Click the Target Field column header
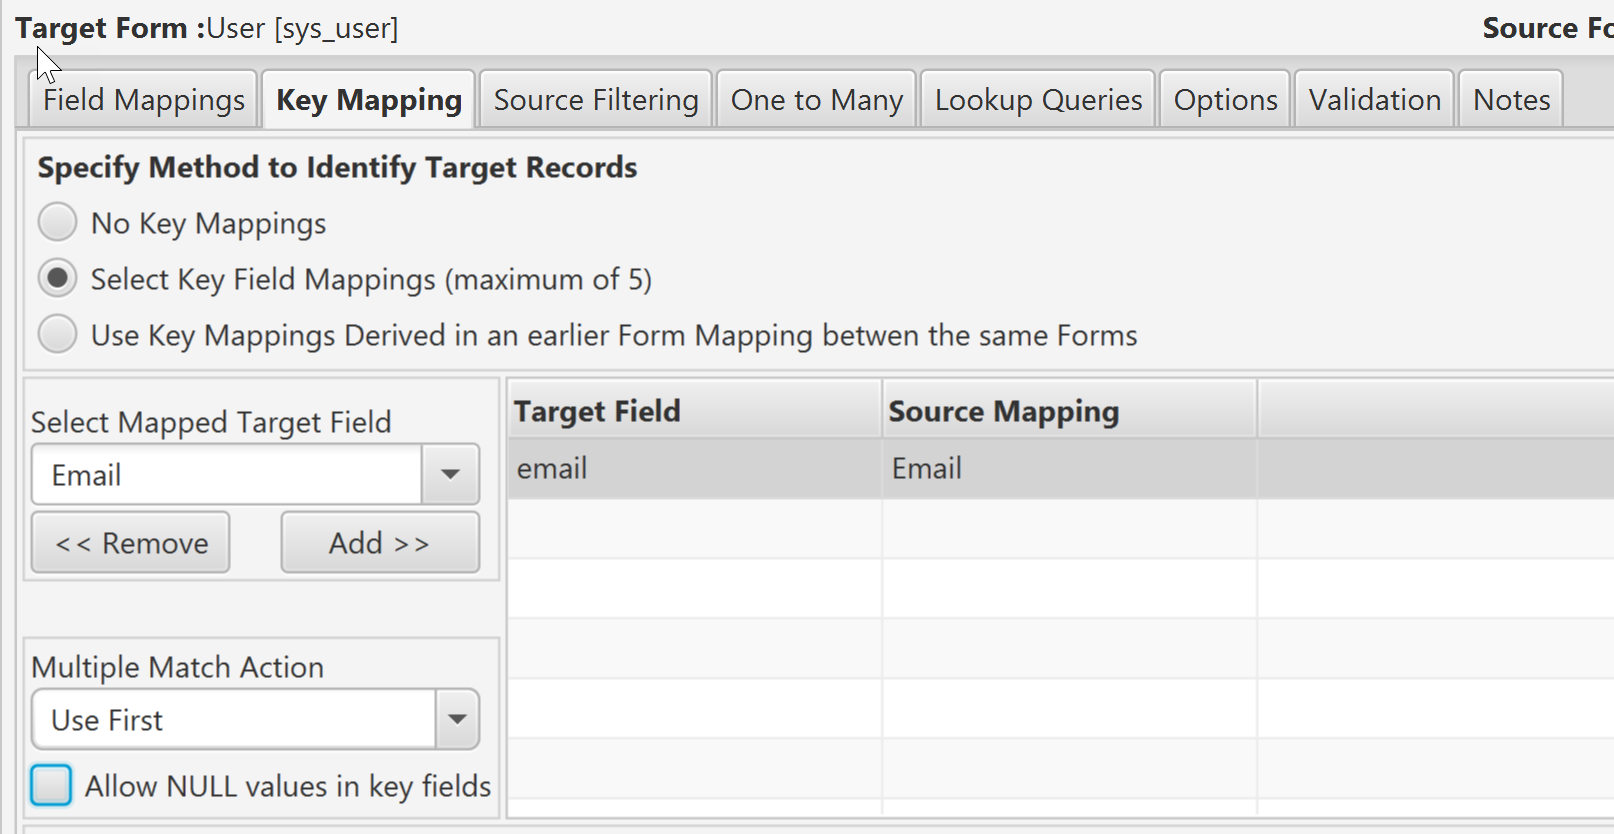The height and width of the screenshot is (834, 1614). point(694,411)
